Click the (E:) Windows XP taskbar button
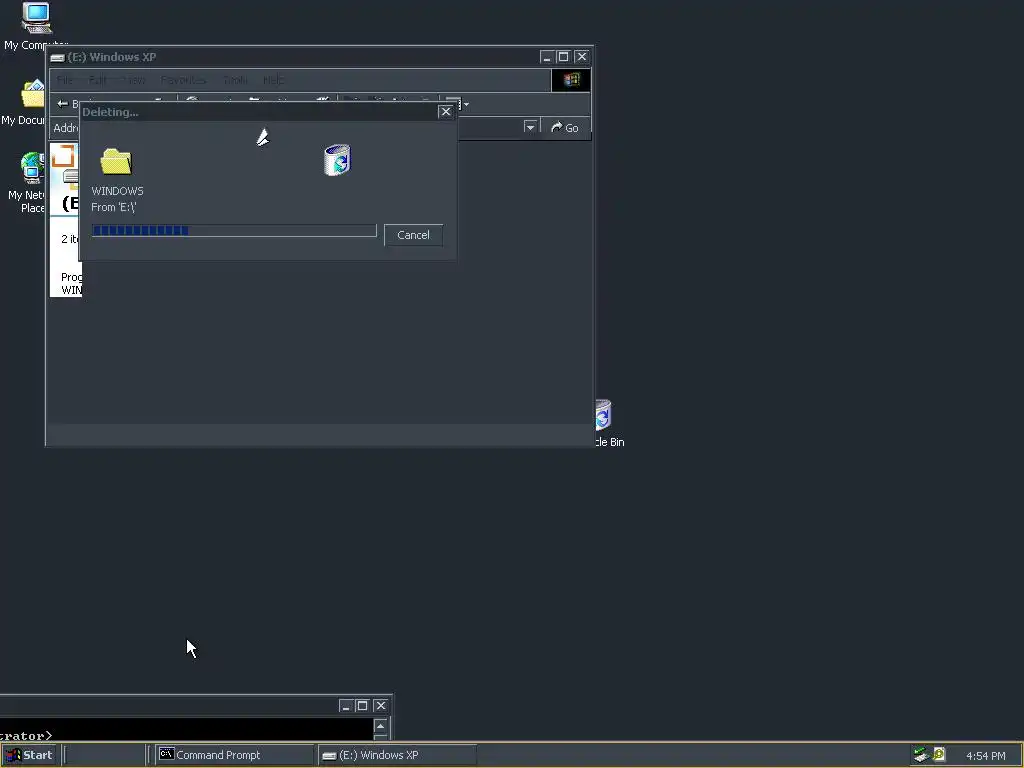1024x768 pixels. [398, 755]
